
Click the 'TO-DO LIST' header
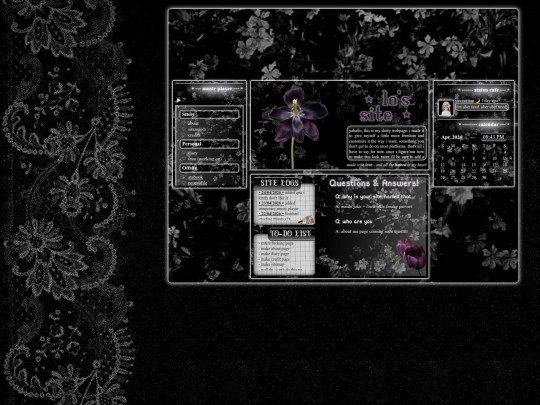[x=291, y=233]
